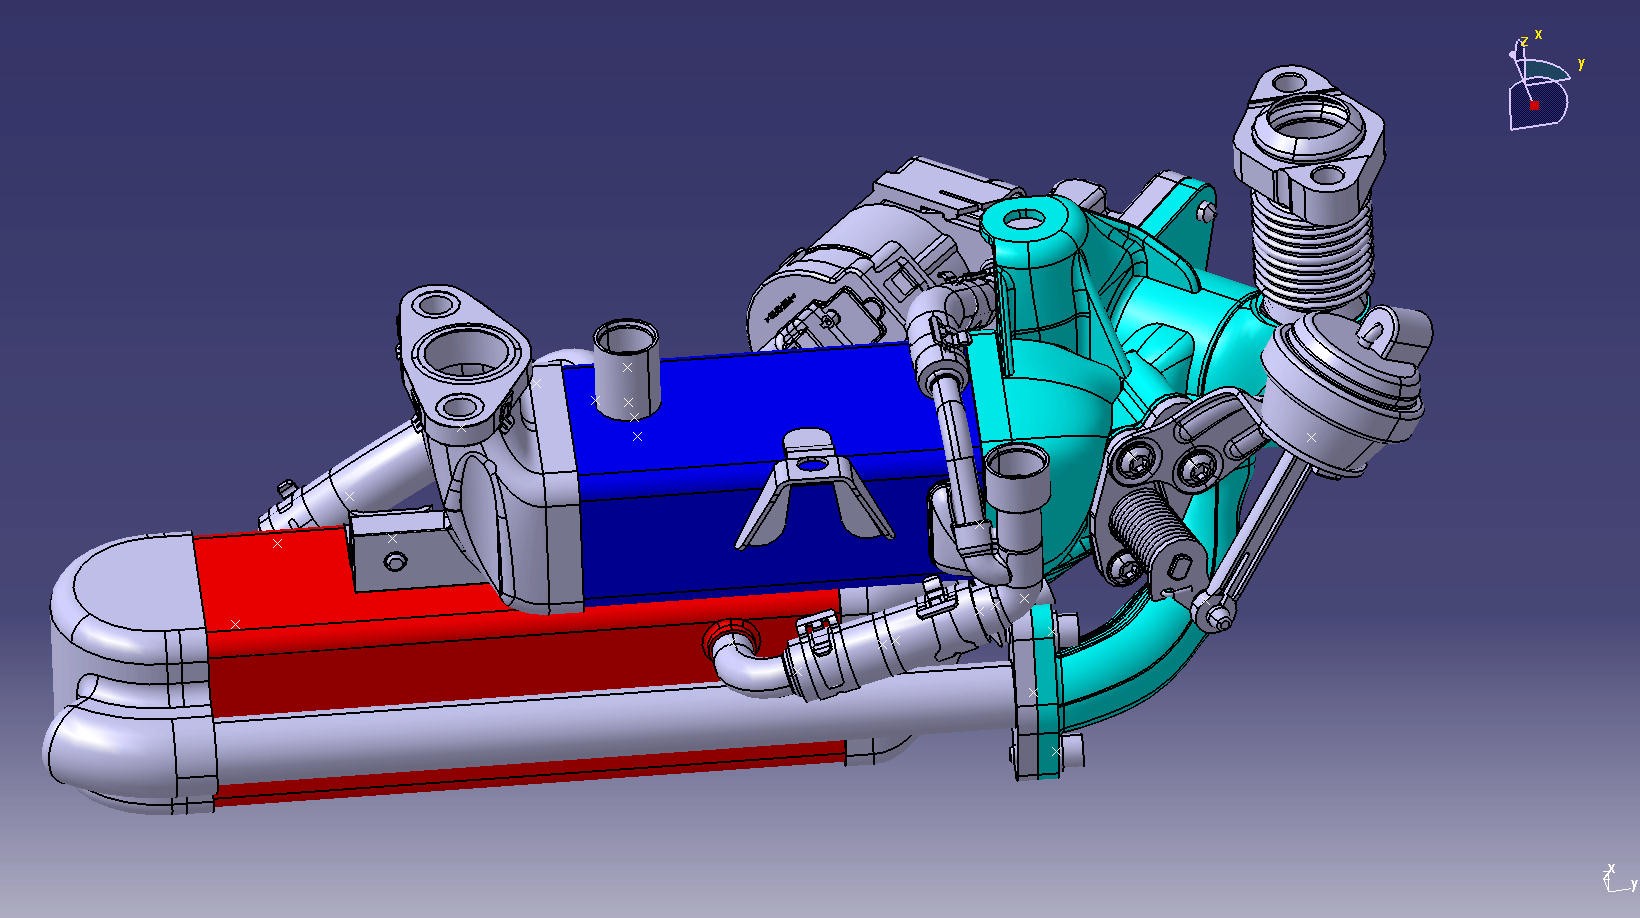Click the compass x axis label
This screenshot has height=918, width=1640.
coord(1538,34)
